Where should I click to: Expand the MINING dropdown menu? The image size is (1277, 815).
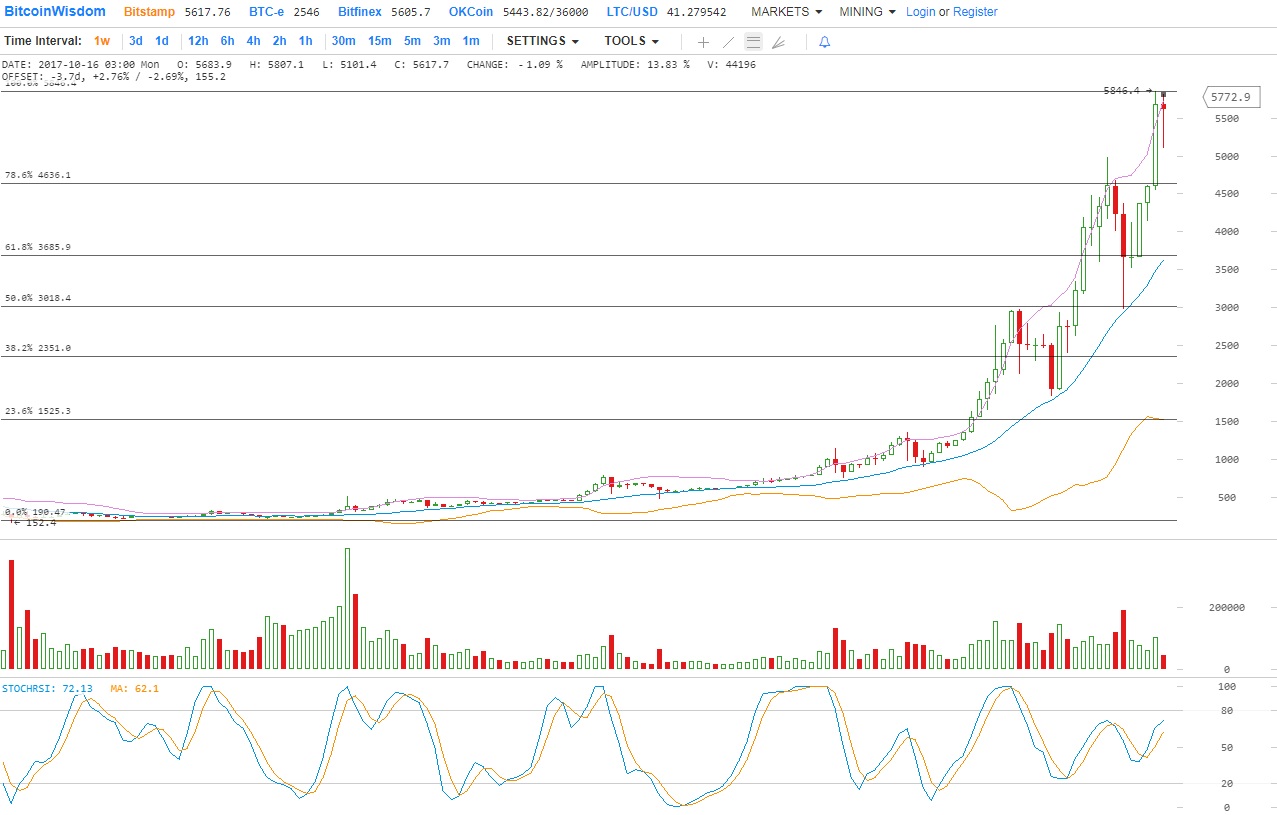click(x=867, y=12)
